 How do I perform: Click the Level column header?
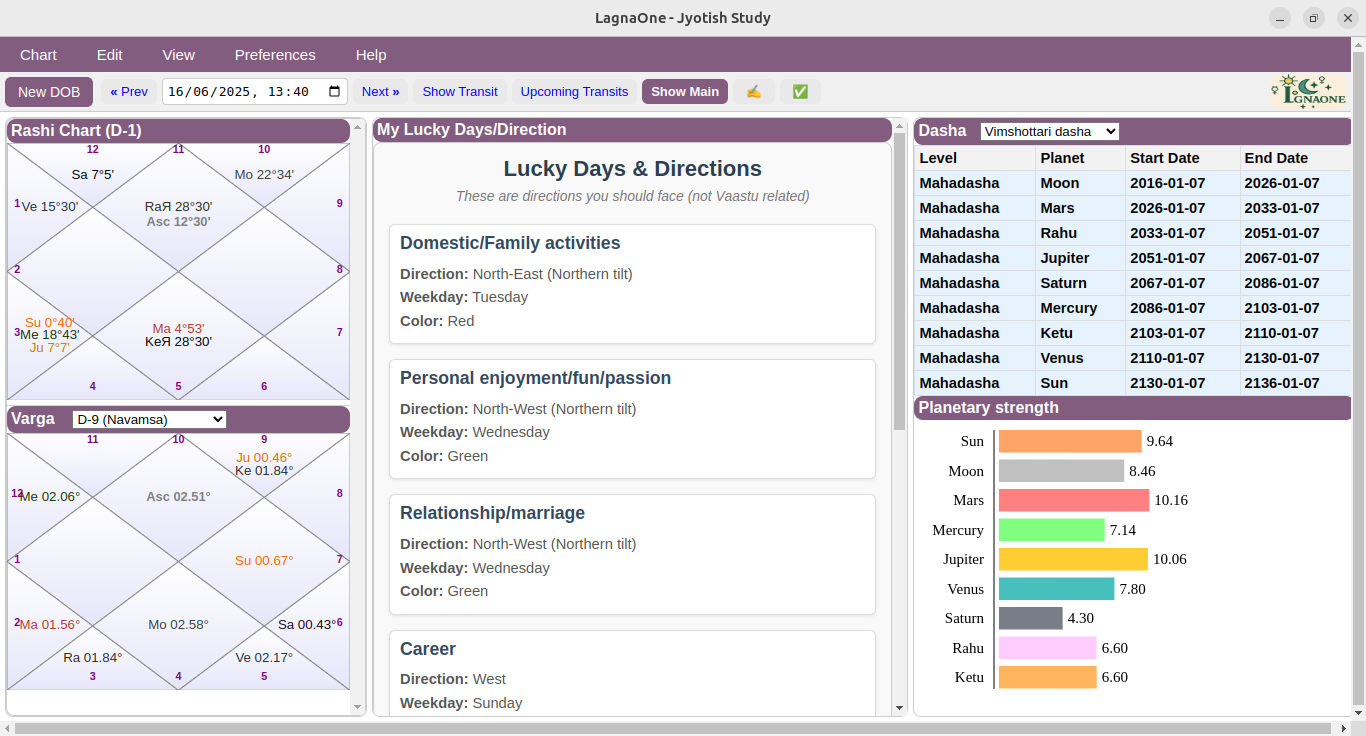(975, 158)
